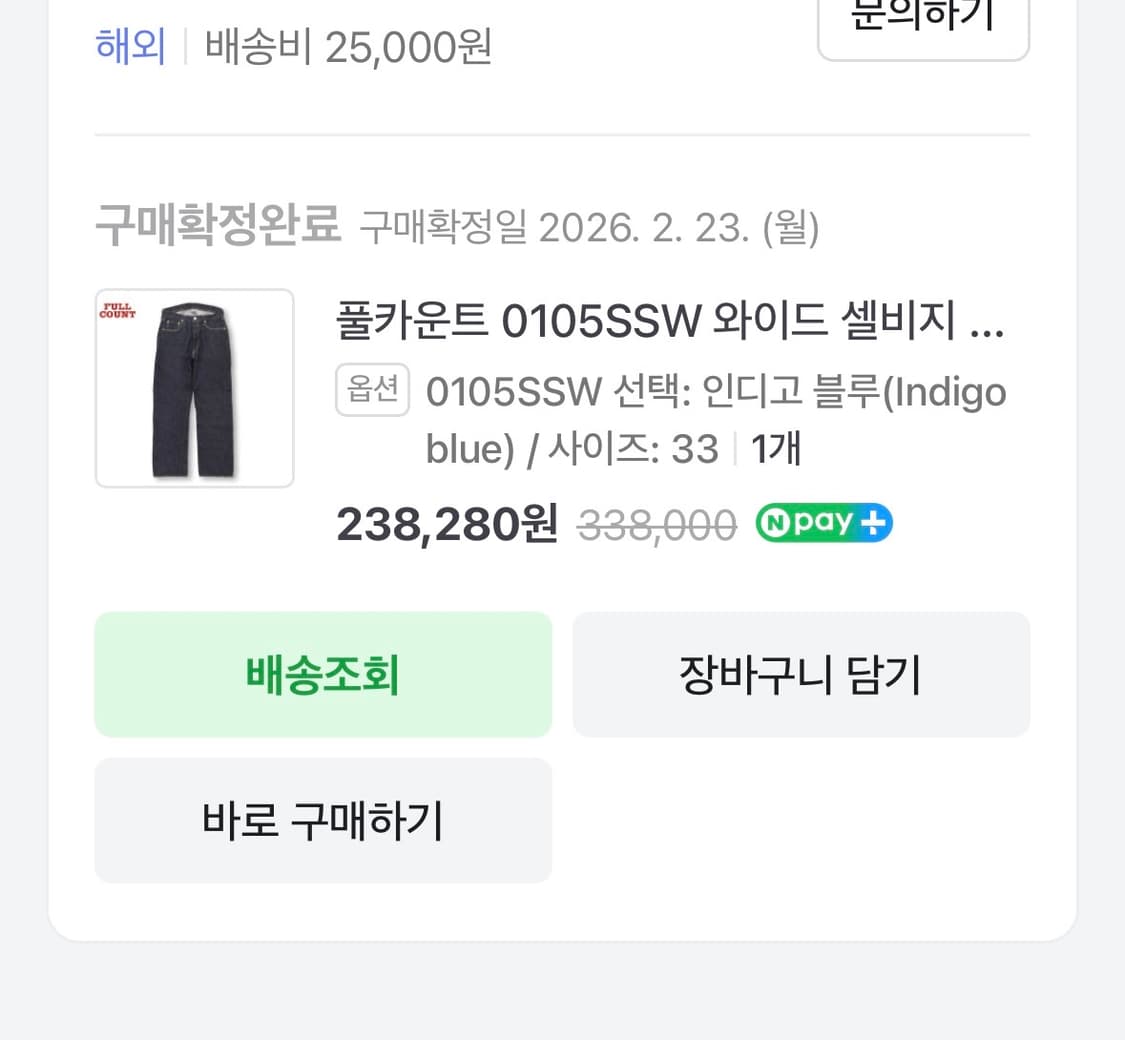Click the Full Count product thumbnail image
Viewport: 1125px width, 1040px height.
(x=194, y=388)
